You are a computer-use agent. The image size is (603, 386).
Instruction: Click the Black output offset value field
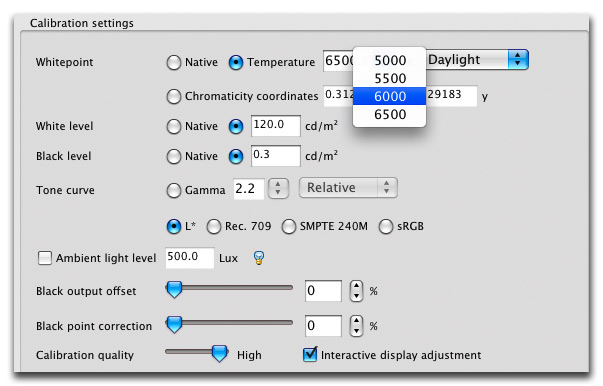323,291
